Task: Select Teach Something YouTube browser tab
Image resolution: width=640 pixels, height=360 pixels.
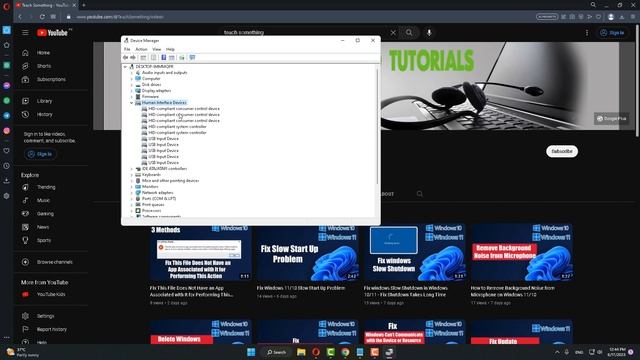Action: point(46,5)
